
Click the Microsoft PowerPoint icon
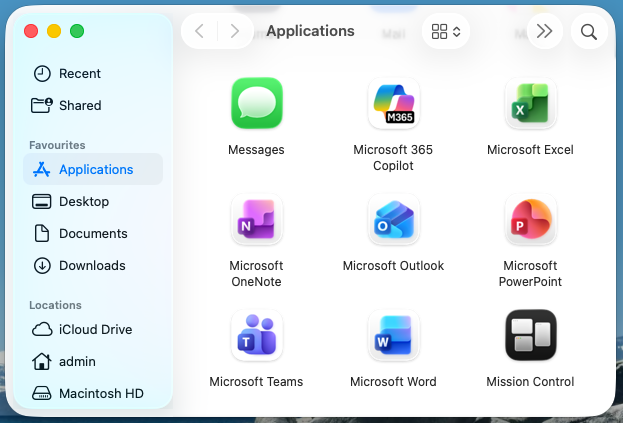pyautogui.click(x=530, y=219)
